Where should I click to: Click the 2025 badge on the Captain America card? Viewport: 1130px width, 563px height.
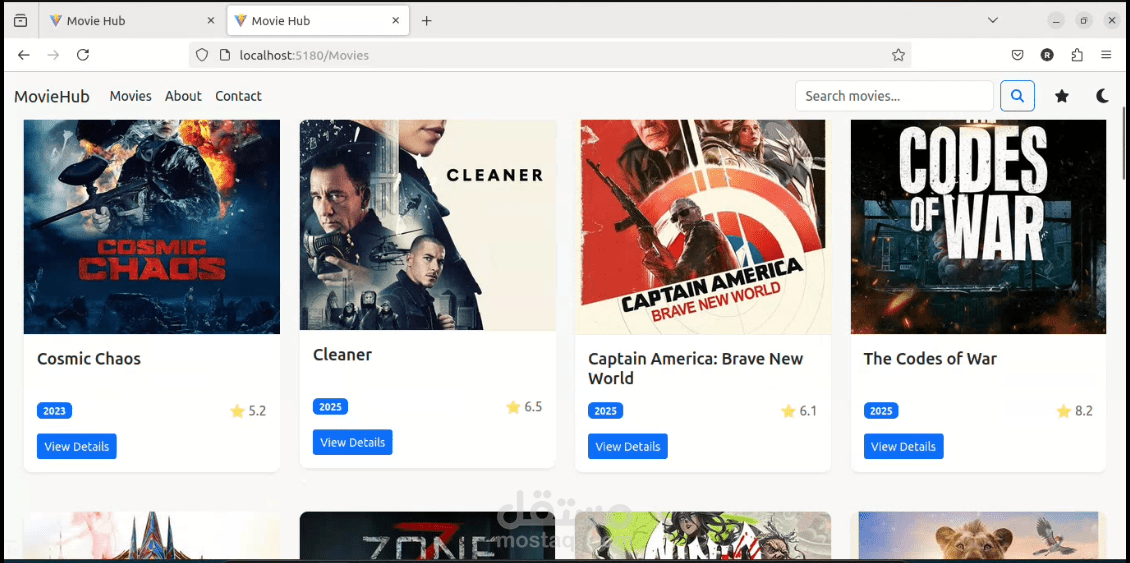click(x=605, y=411)
